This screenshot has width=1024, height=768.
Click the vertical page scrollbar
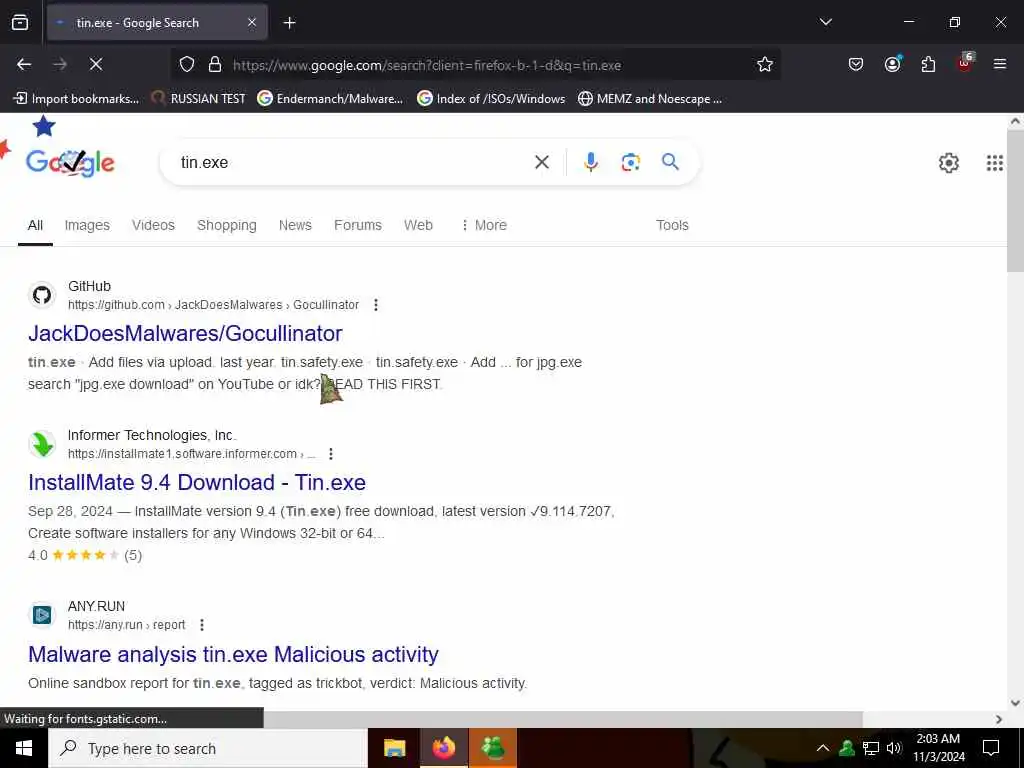pos(1015,201)
